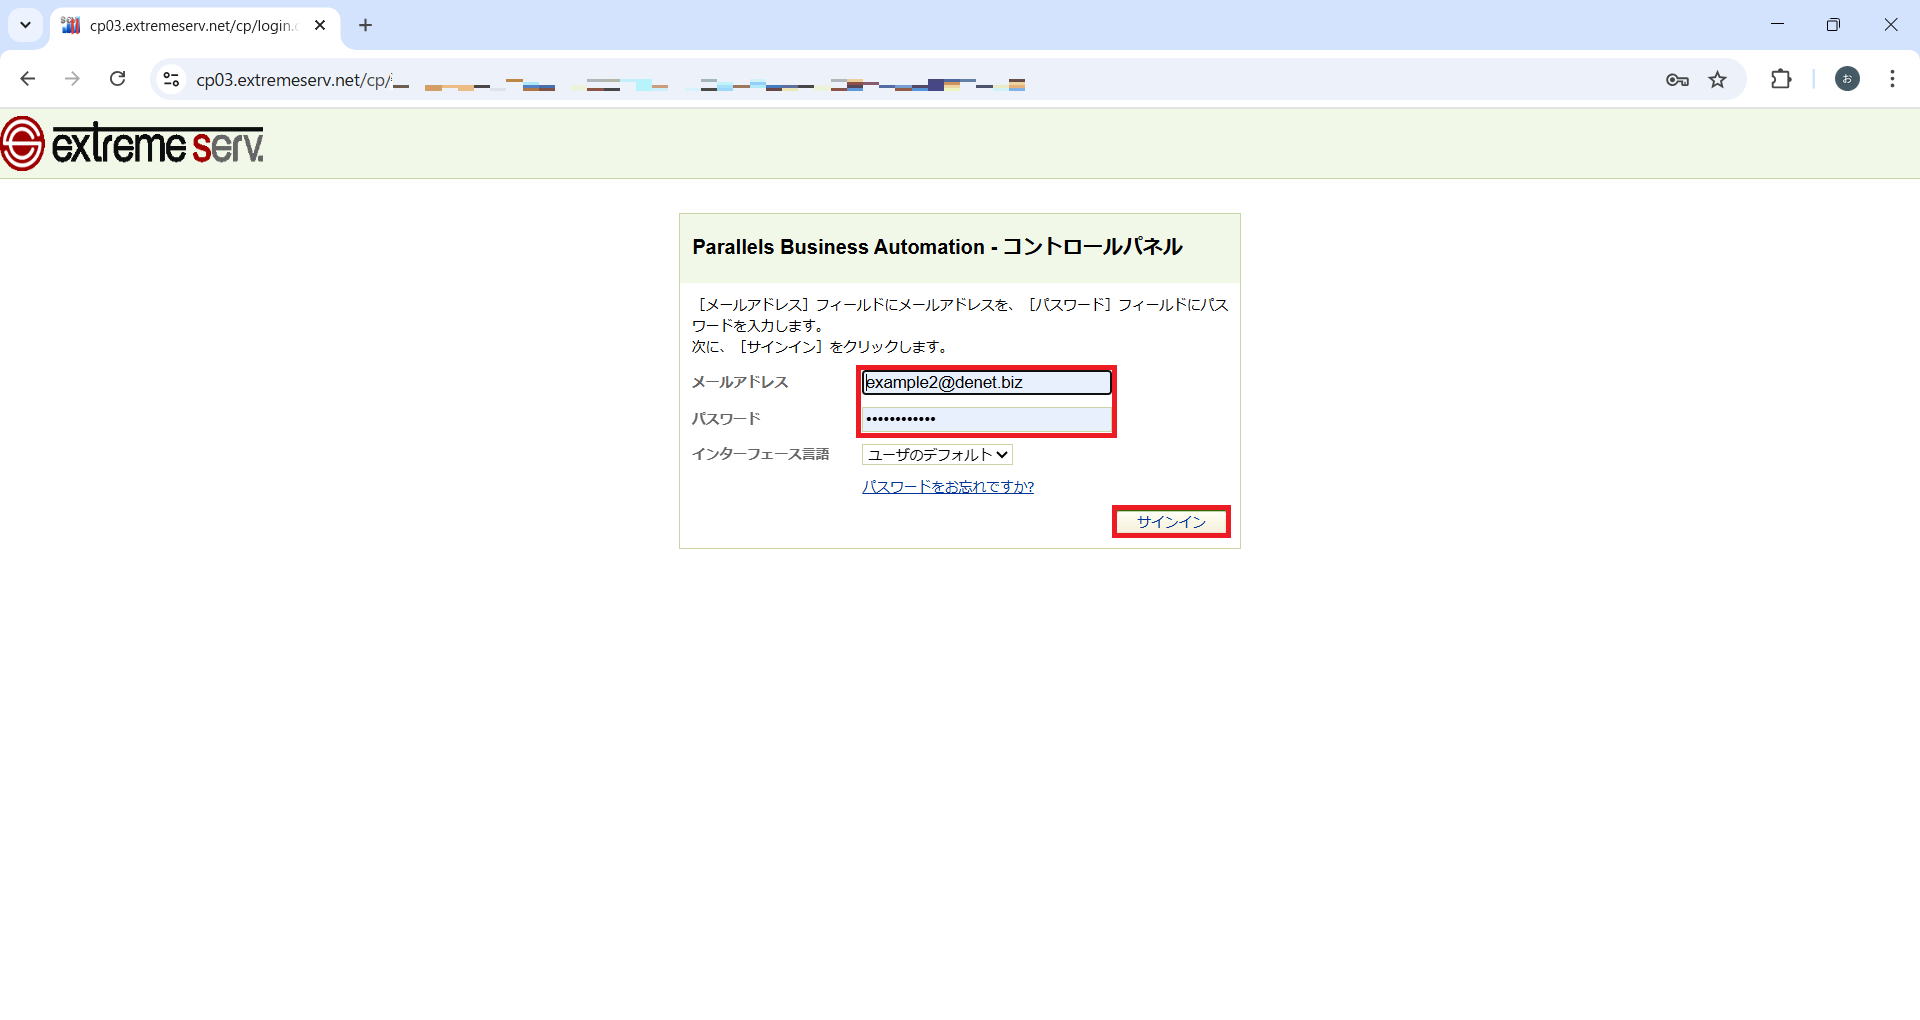Click the browser back arrow
Viewport: 1920px width, 1020px height.
coord(28,79)
